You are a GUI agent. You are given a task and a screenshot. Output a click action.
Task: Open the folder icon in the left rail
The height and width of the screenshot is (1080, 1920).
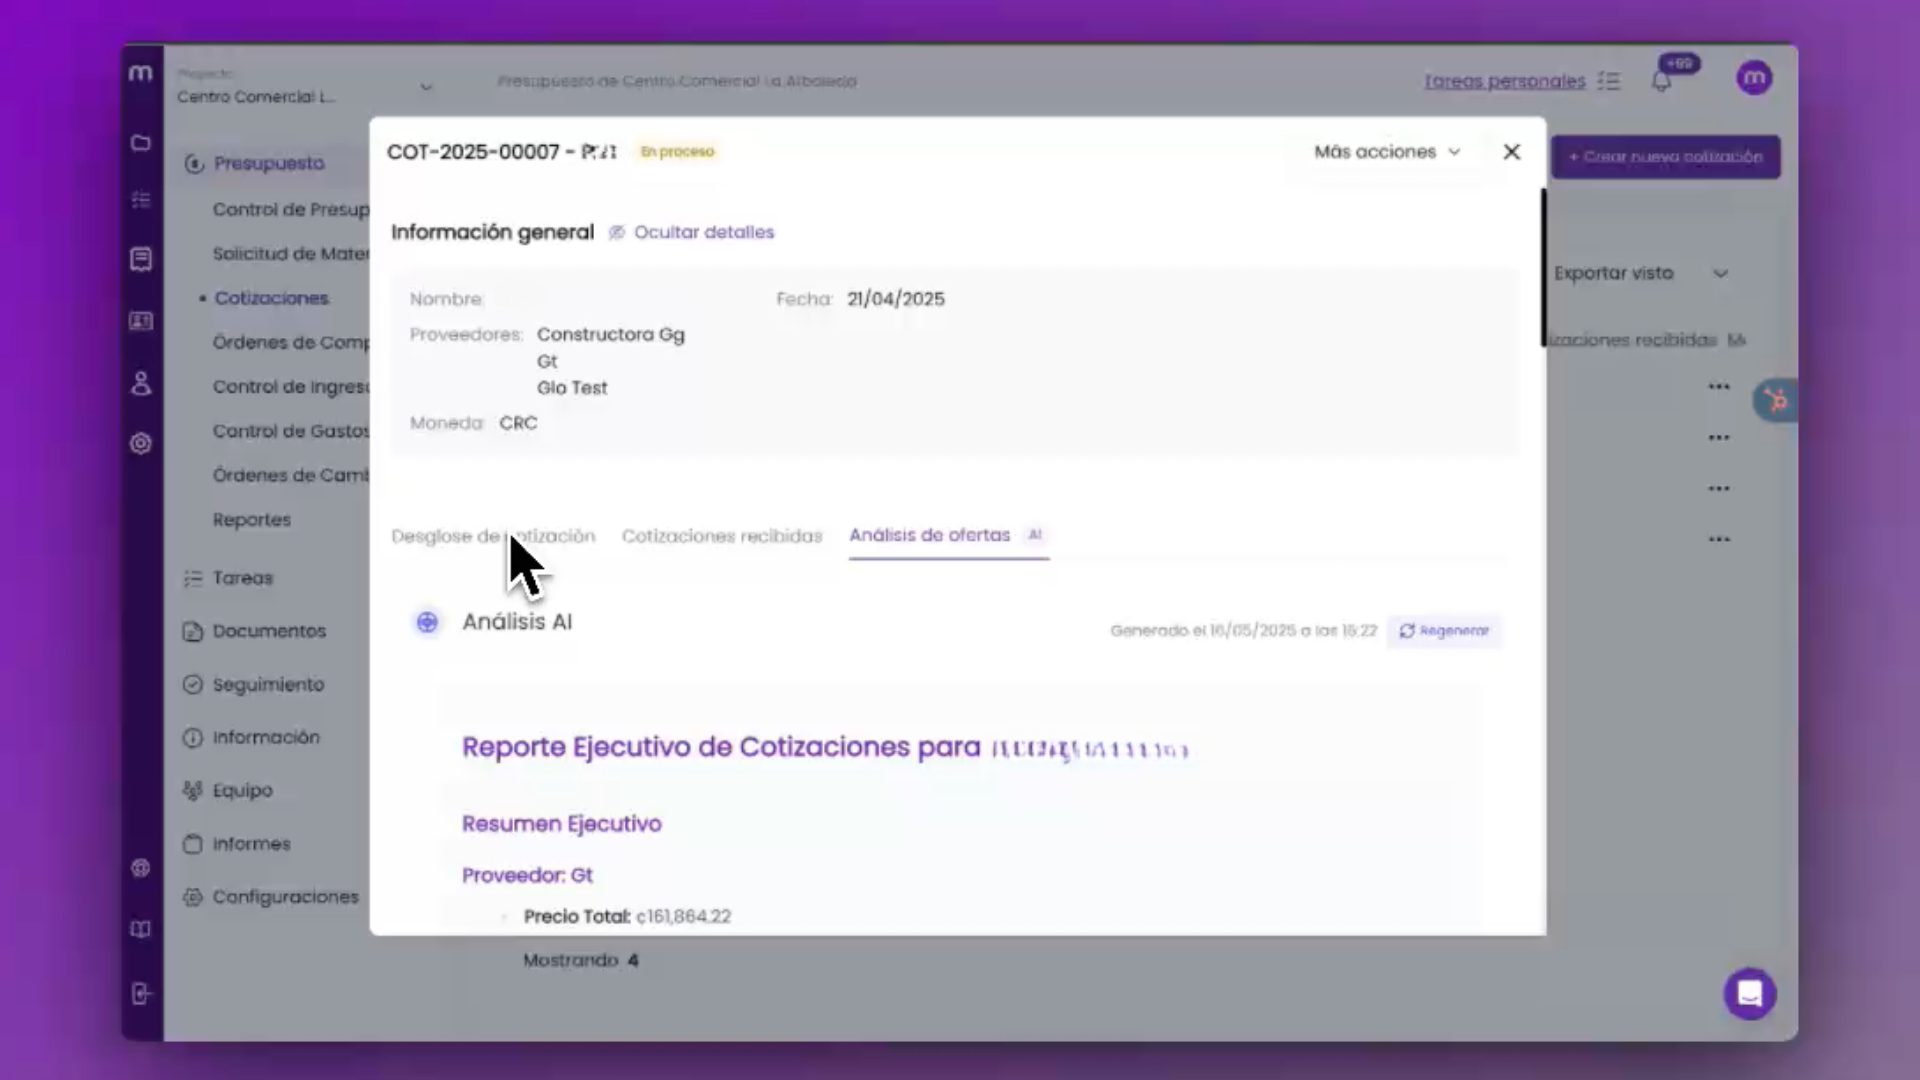tap(141, 143)
